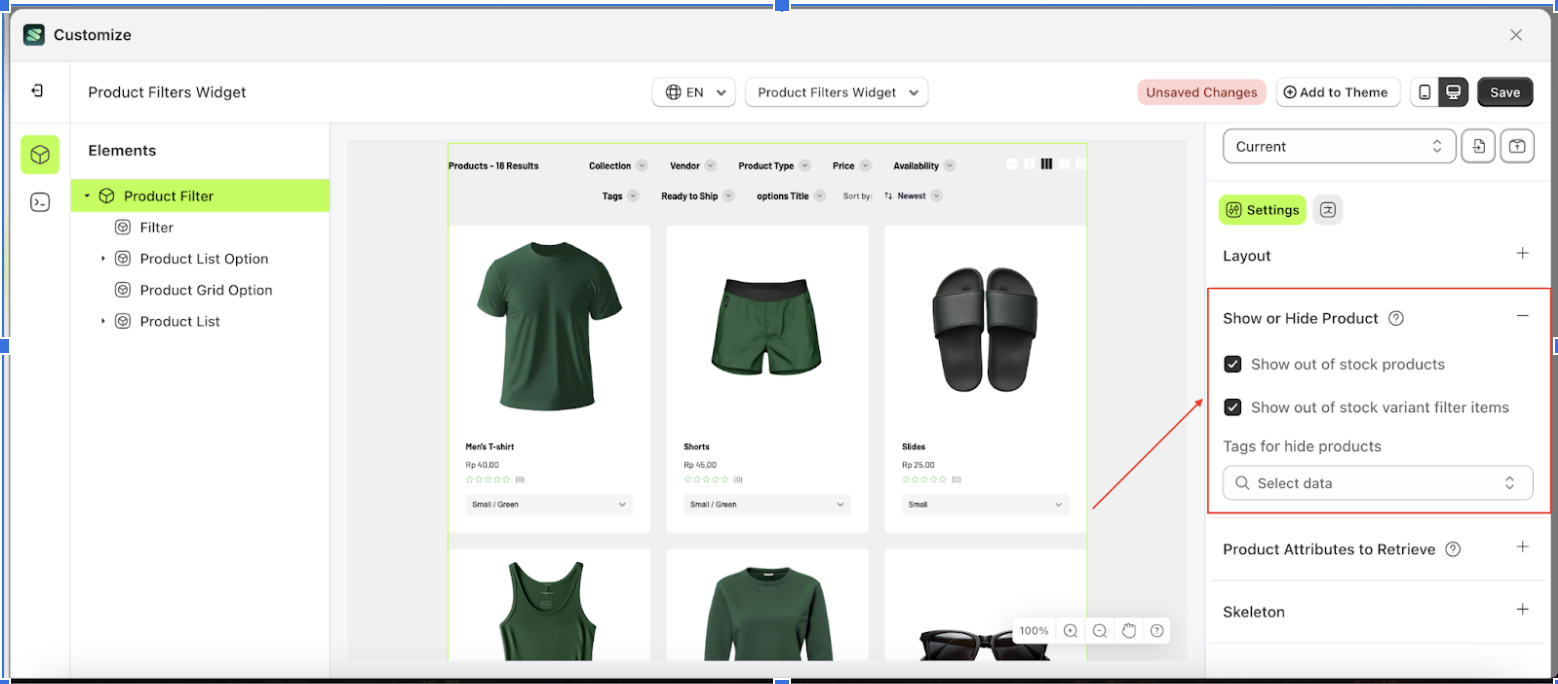Click the Save button
Image resolution: width=1558 pixels, height=684 pixels.
[x=1504, y=92]
